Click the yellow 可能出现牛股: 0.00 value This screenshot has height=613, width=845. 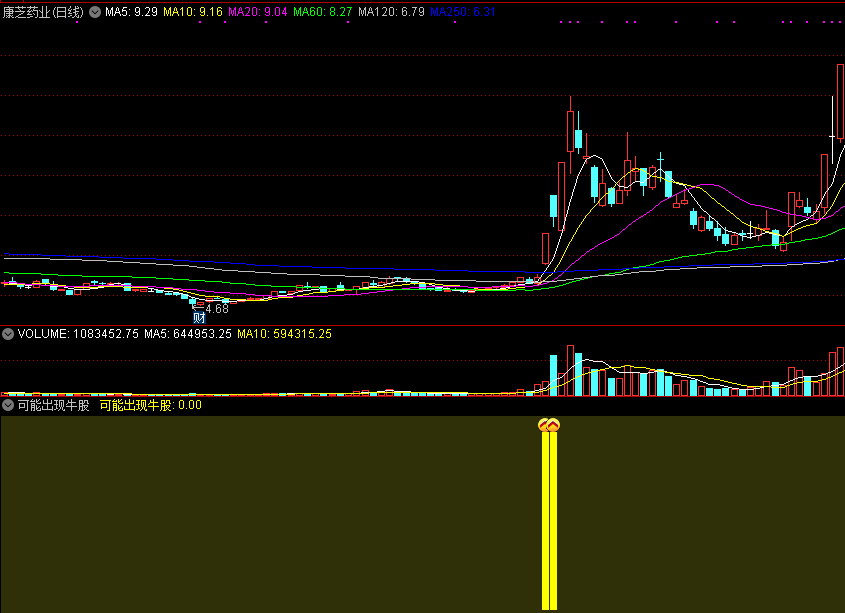tap(151, 405)
